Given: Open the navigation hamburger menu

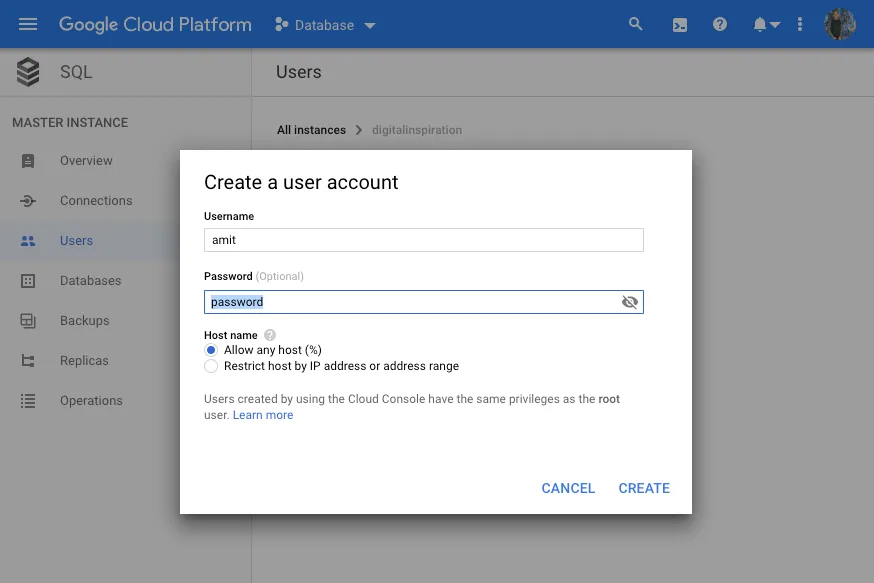Looking at the screenshot, I should point(27,24).
